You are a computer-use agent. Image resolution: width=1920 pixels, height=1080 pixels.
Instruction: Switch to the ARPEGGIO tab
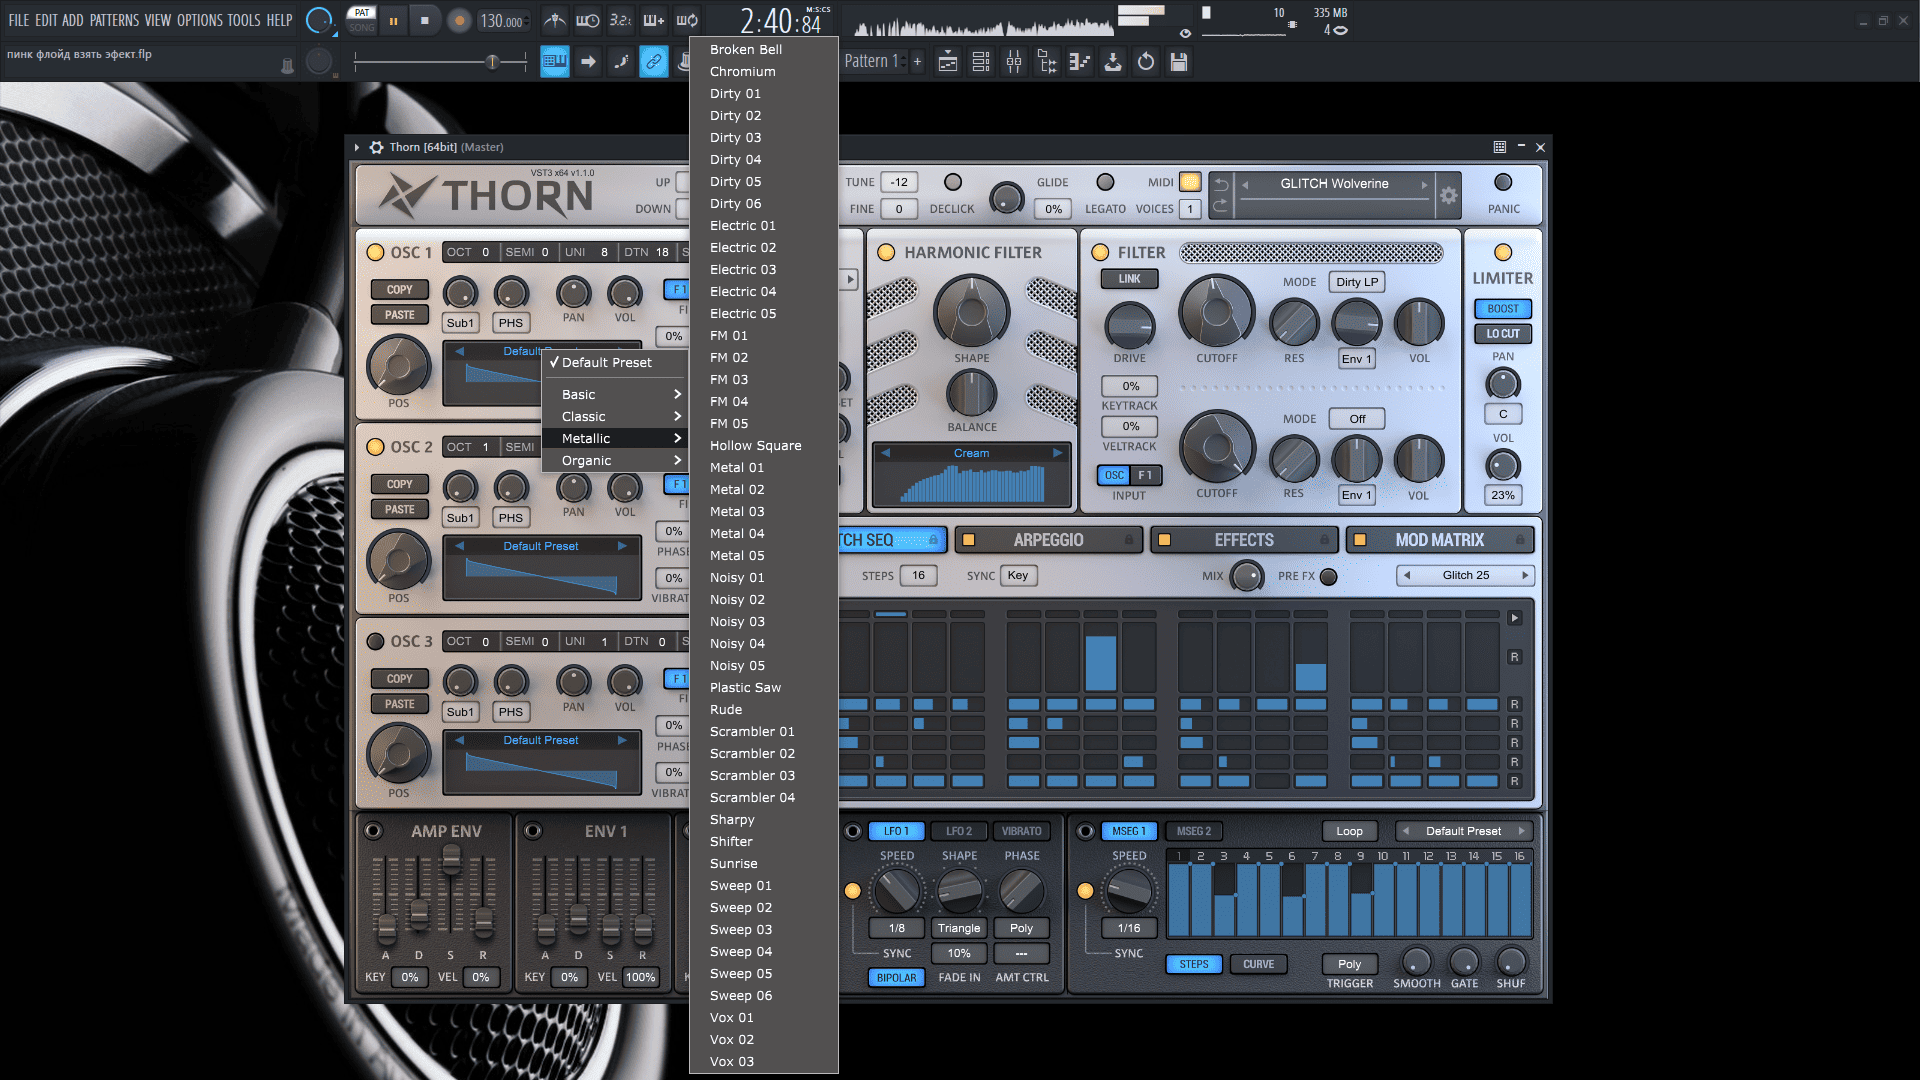click(x=1048, y=540)
